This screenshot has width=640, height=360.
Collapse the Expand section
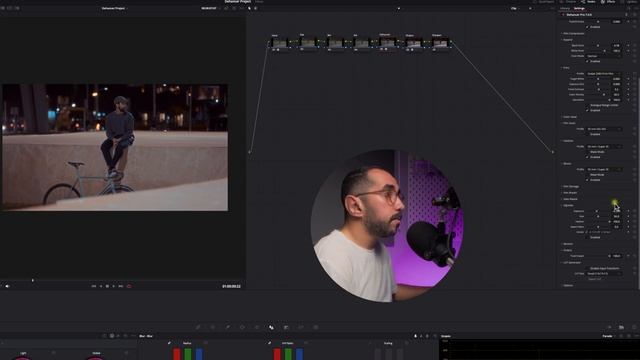(567, 40)
